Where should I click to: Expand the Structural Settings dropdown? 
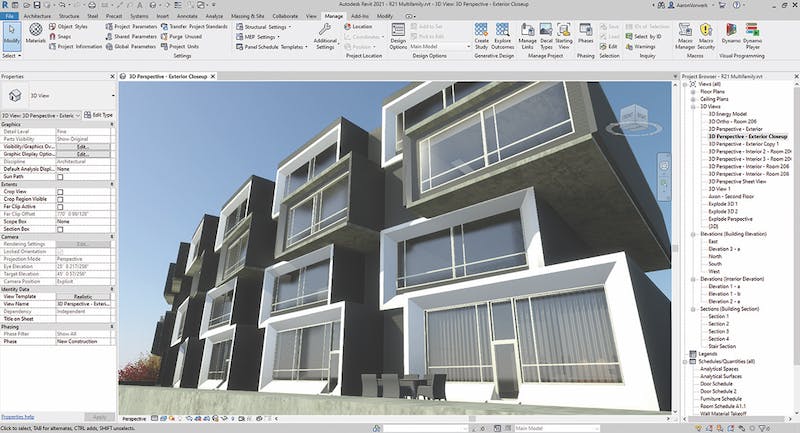click(x=290, y=27)
